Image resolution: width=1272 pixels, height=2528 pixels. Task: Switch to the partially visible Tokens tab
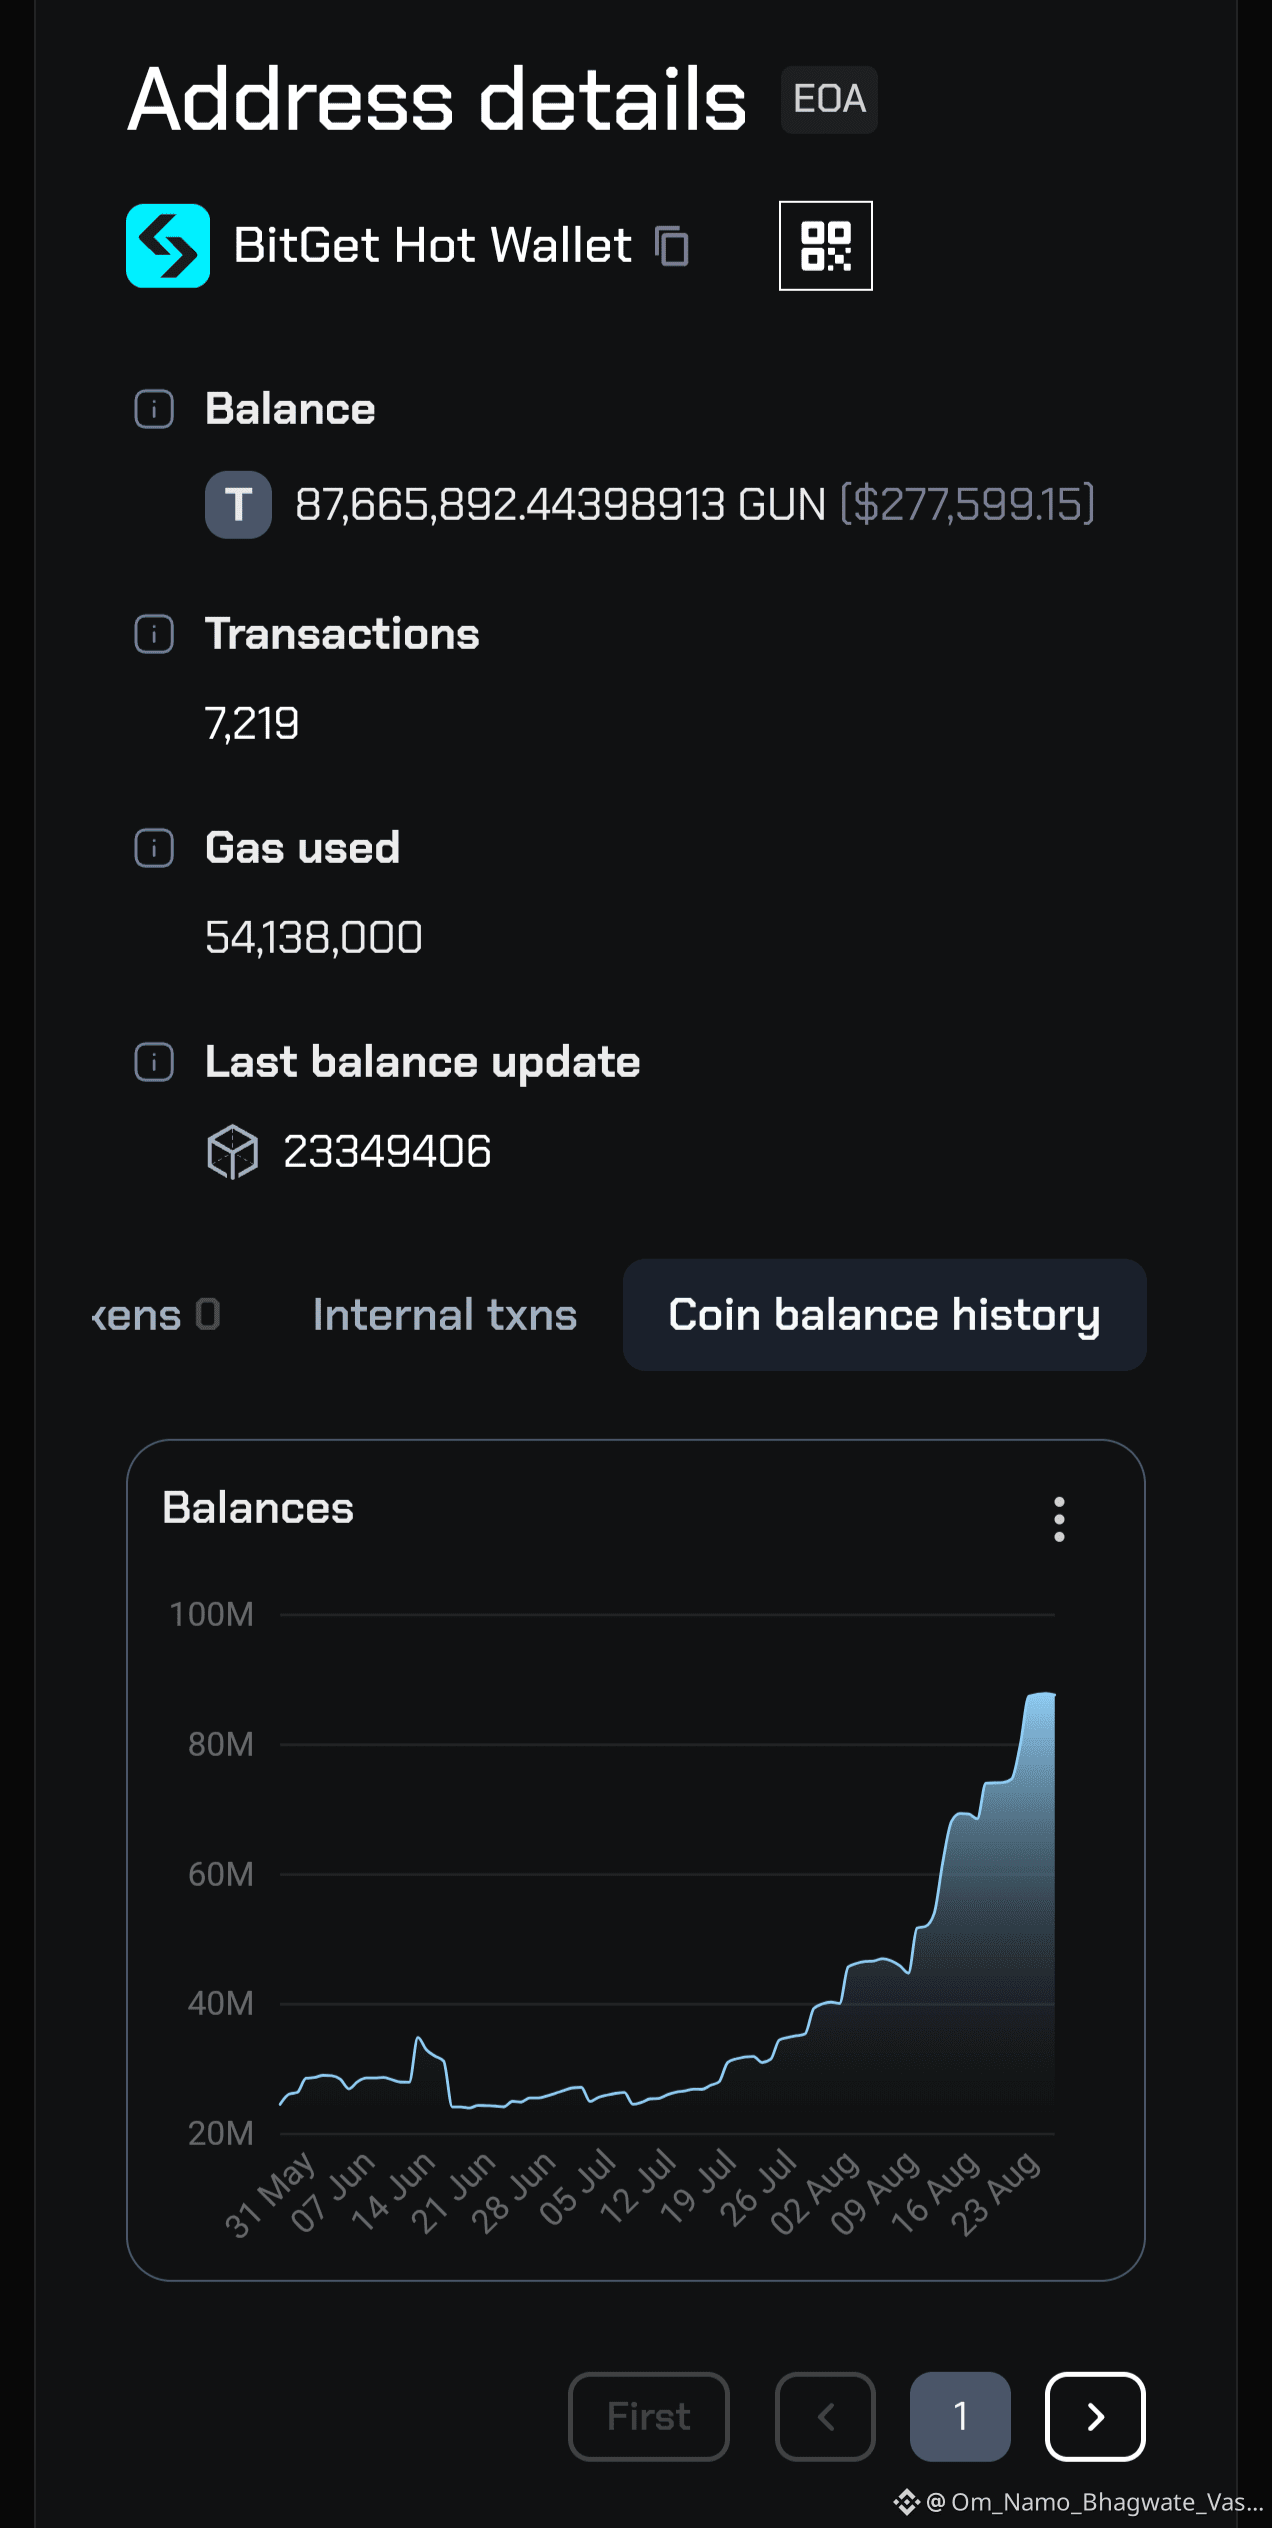[155, 1315]
